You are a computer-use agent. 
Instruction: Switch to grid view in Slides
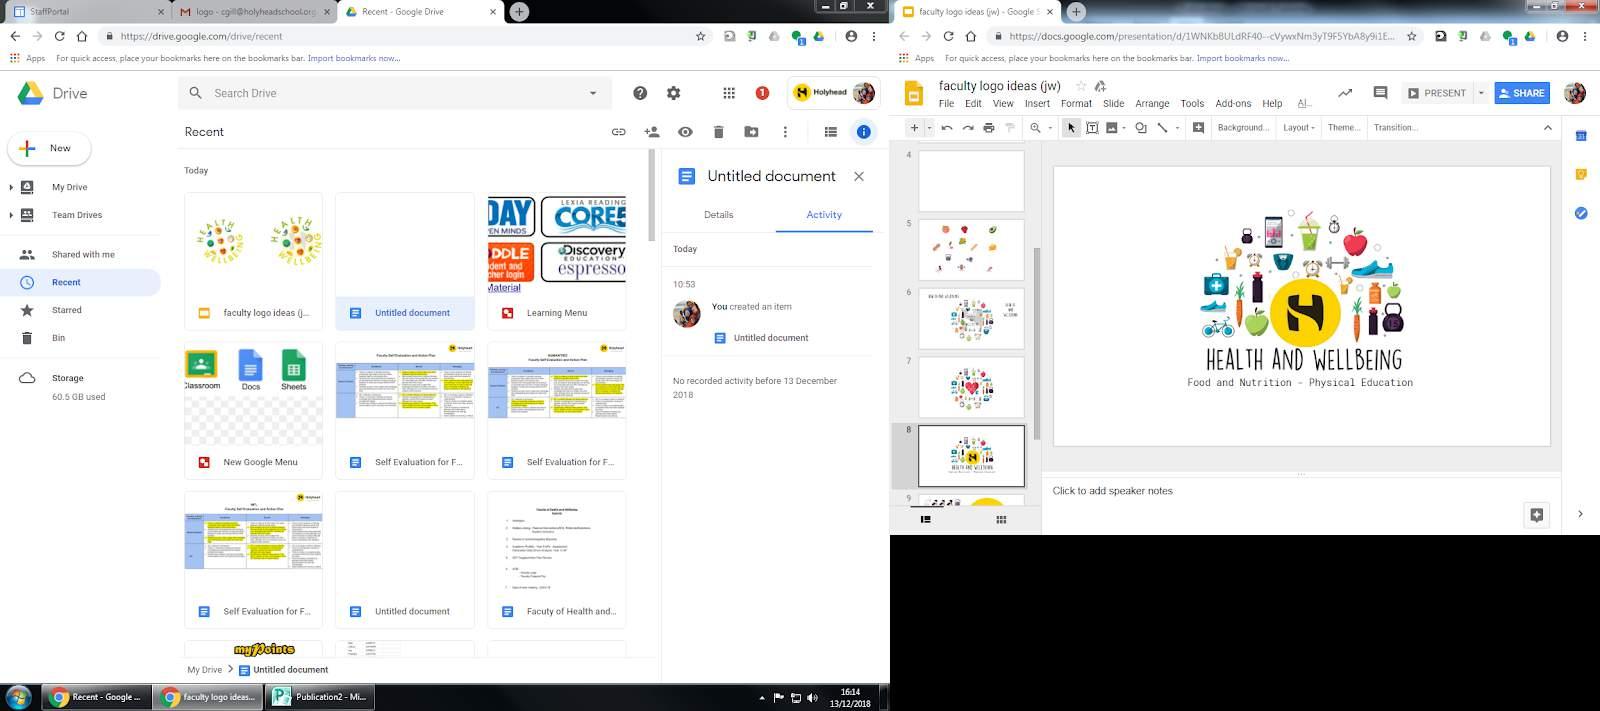[1001, 520]
